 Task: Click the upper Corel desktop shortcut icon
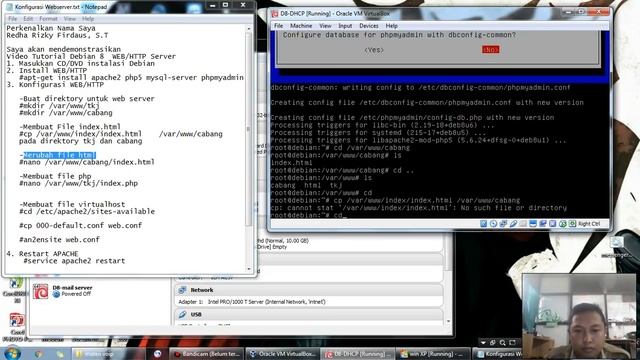pos(16,283)
